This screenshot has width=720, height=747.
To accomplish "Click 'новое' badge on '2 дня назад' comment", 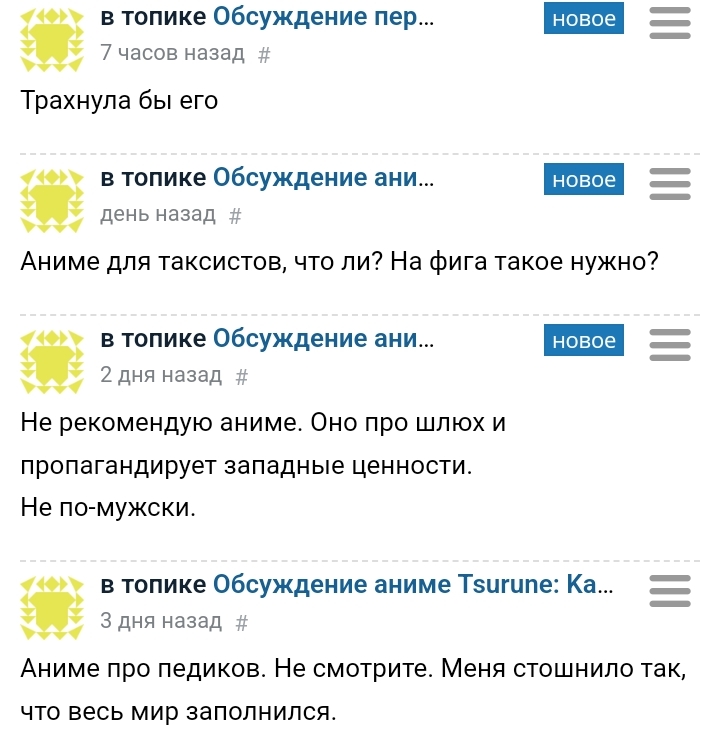I will (x=584, y=341).
